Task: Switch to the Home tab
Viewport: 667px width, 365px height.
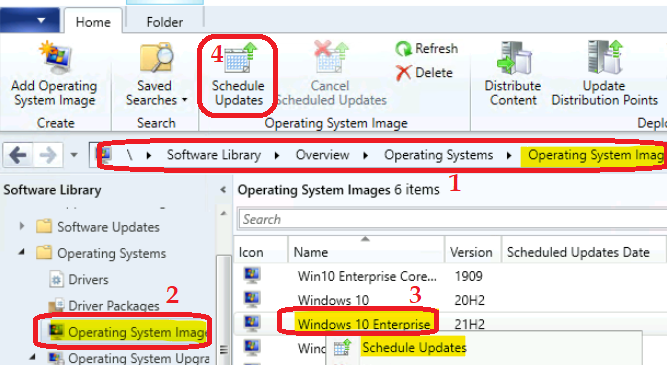Action: (x=93, y=21)
